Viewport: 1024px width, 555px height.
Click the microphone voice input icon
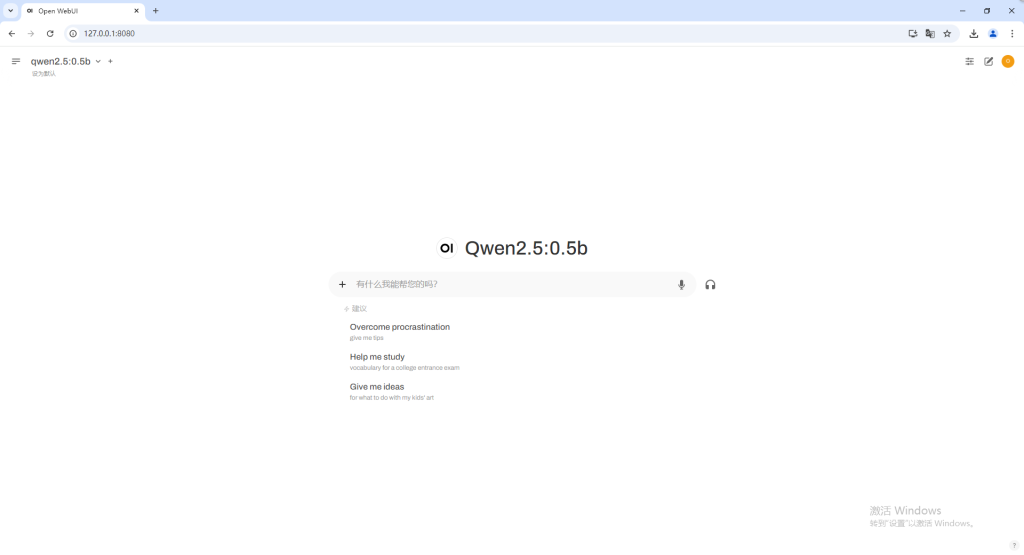[682, 284]
